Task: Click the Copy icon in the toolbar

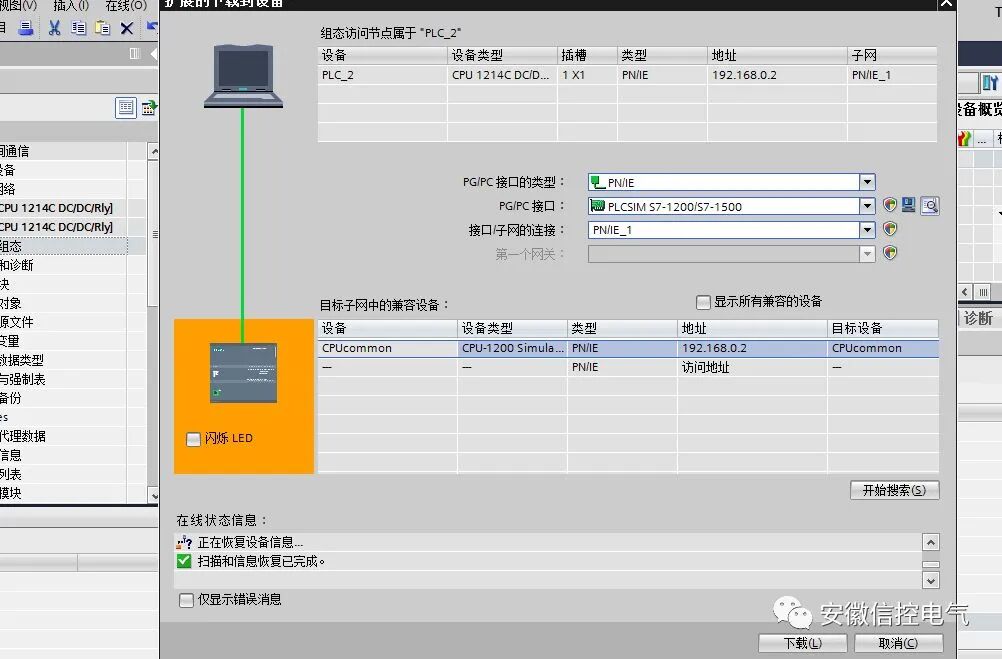Action: [79, 27]
